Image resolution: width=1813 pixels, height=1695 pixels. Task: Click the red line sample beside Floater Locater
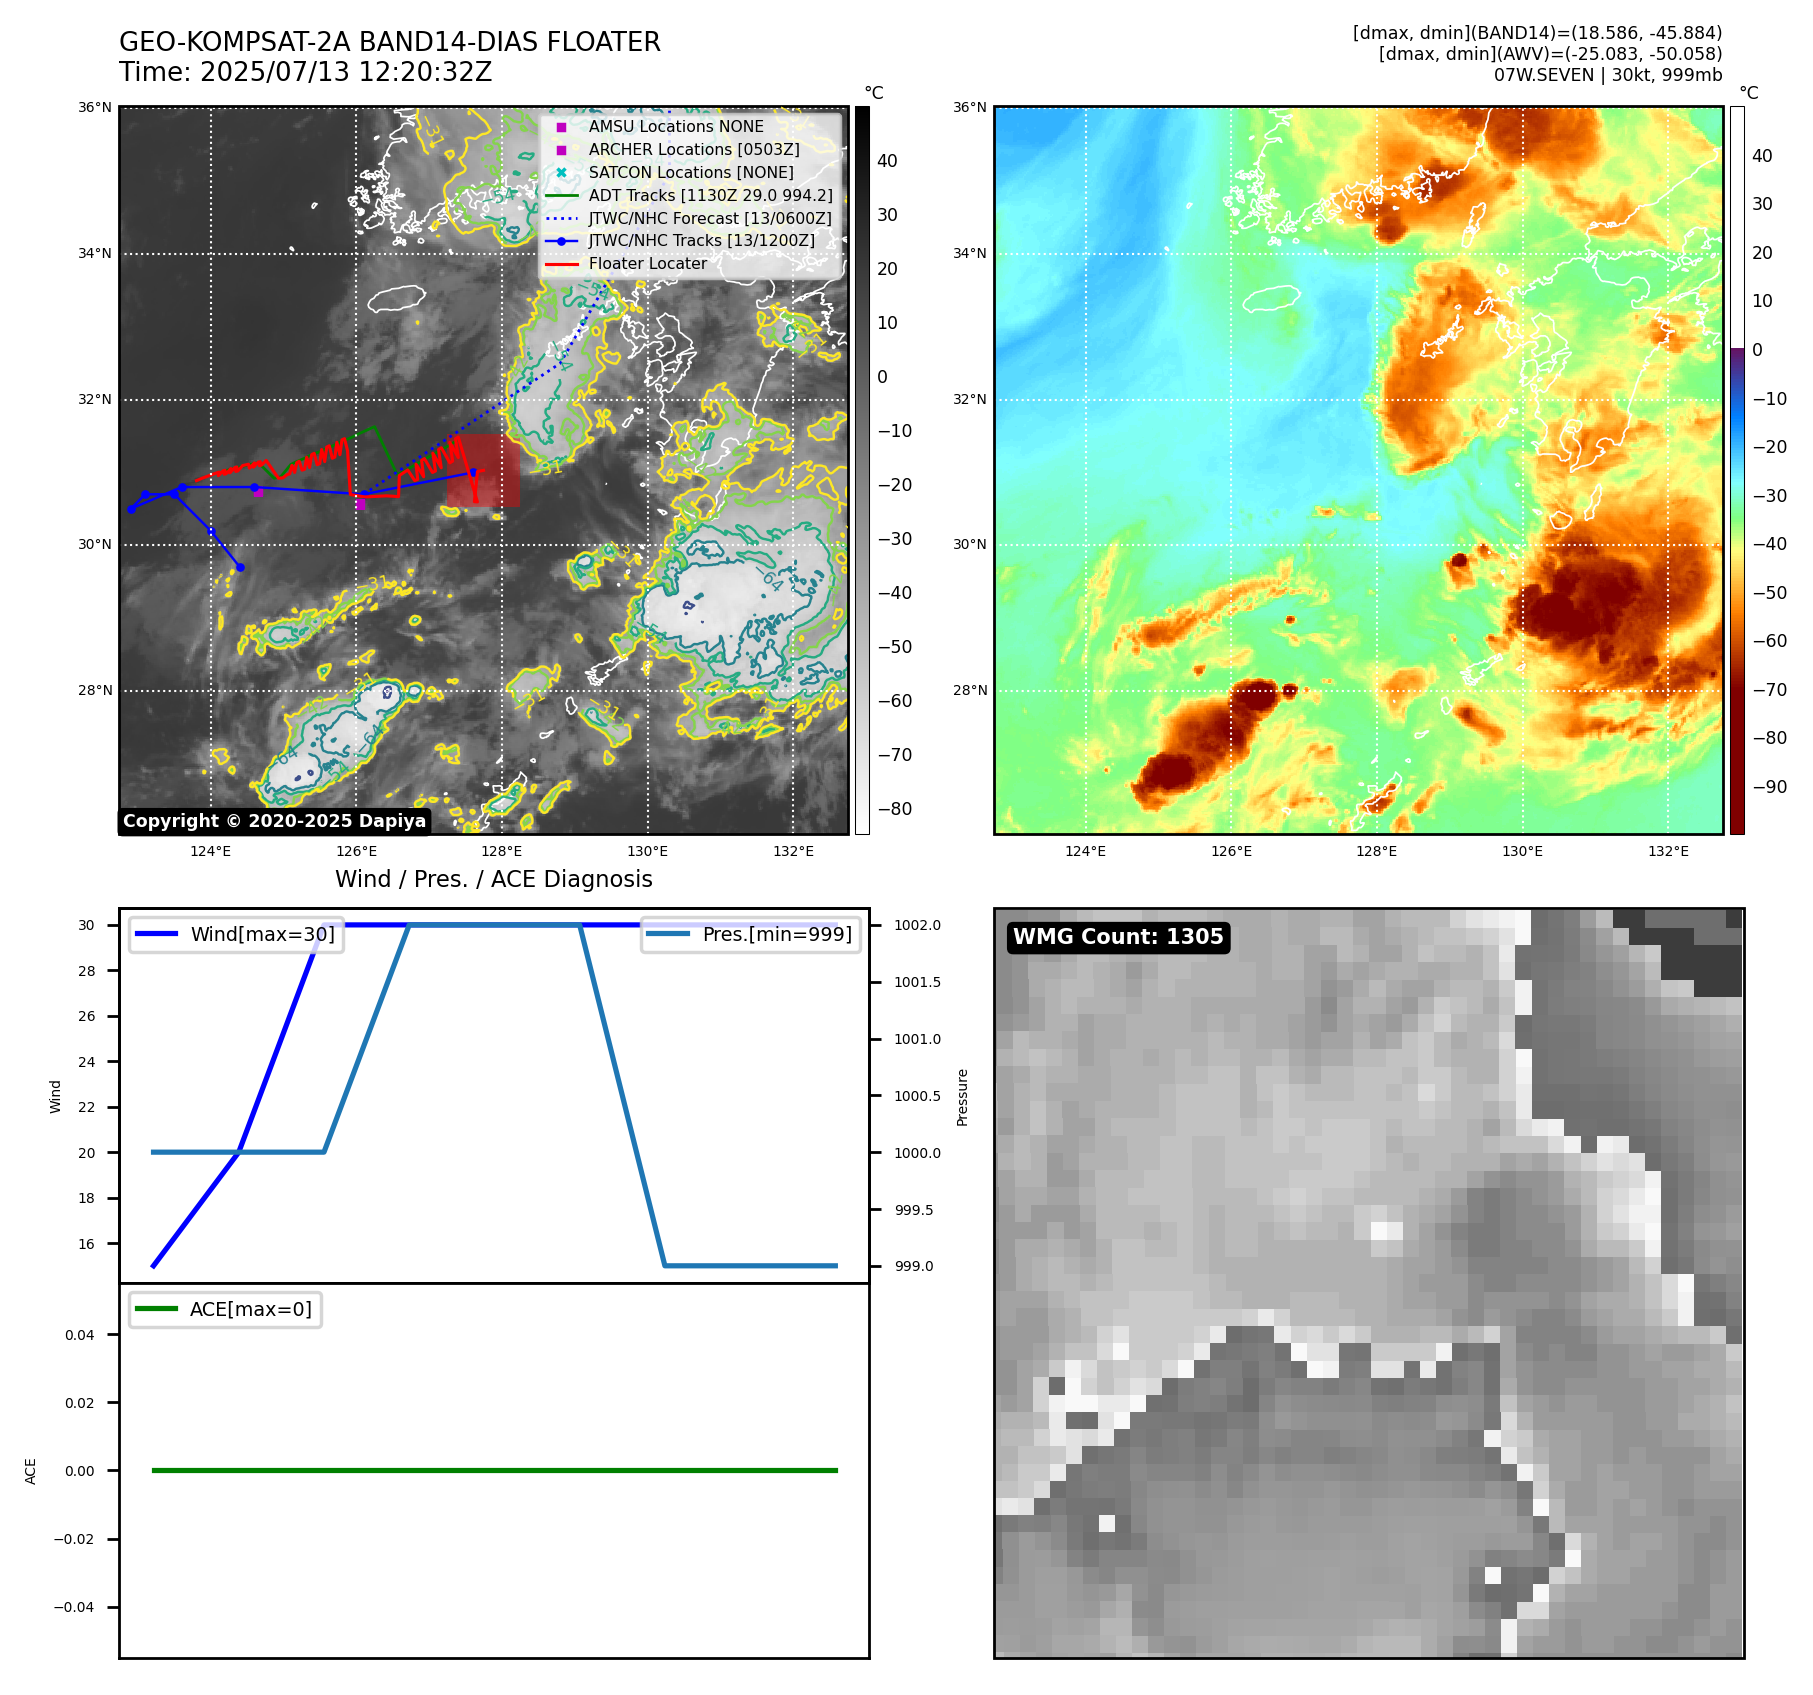point(561,264)
